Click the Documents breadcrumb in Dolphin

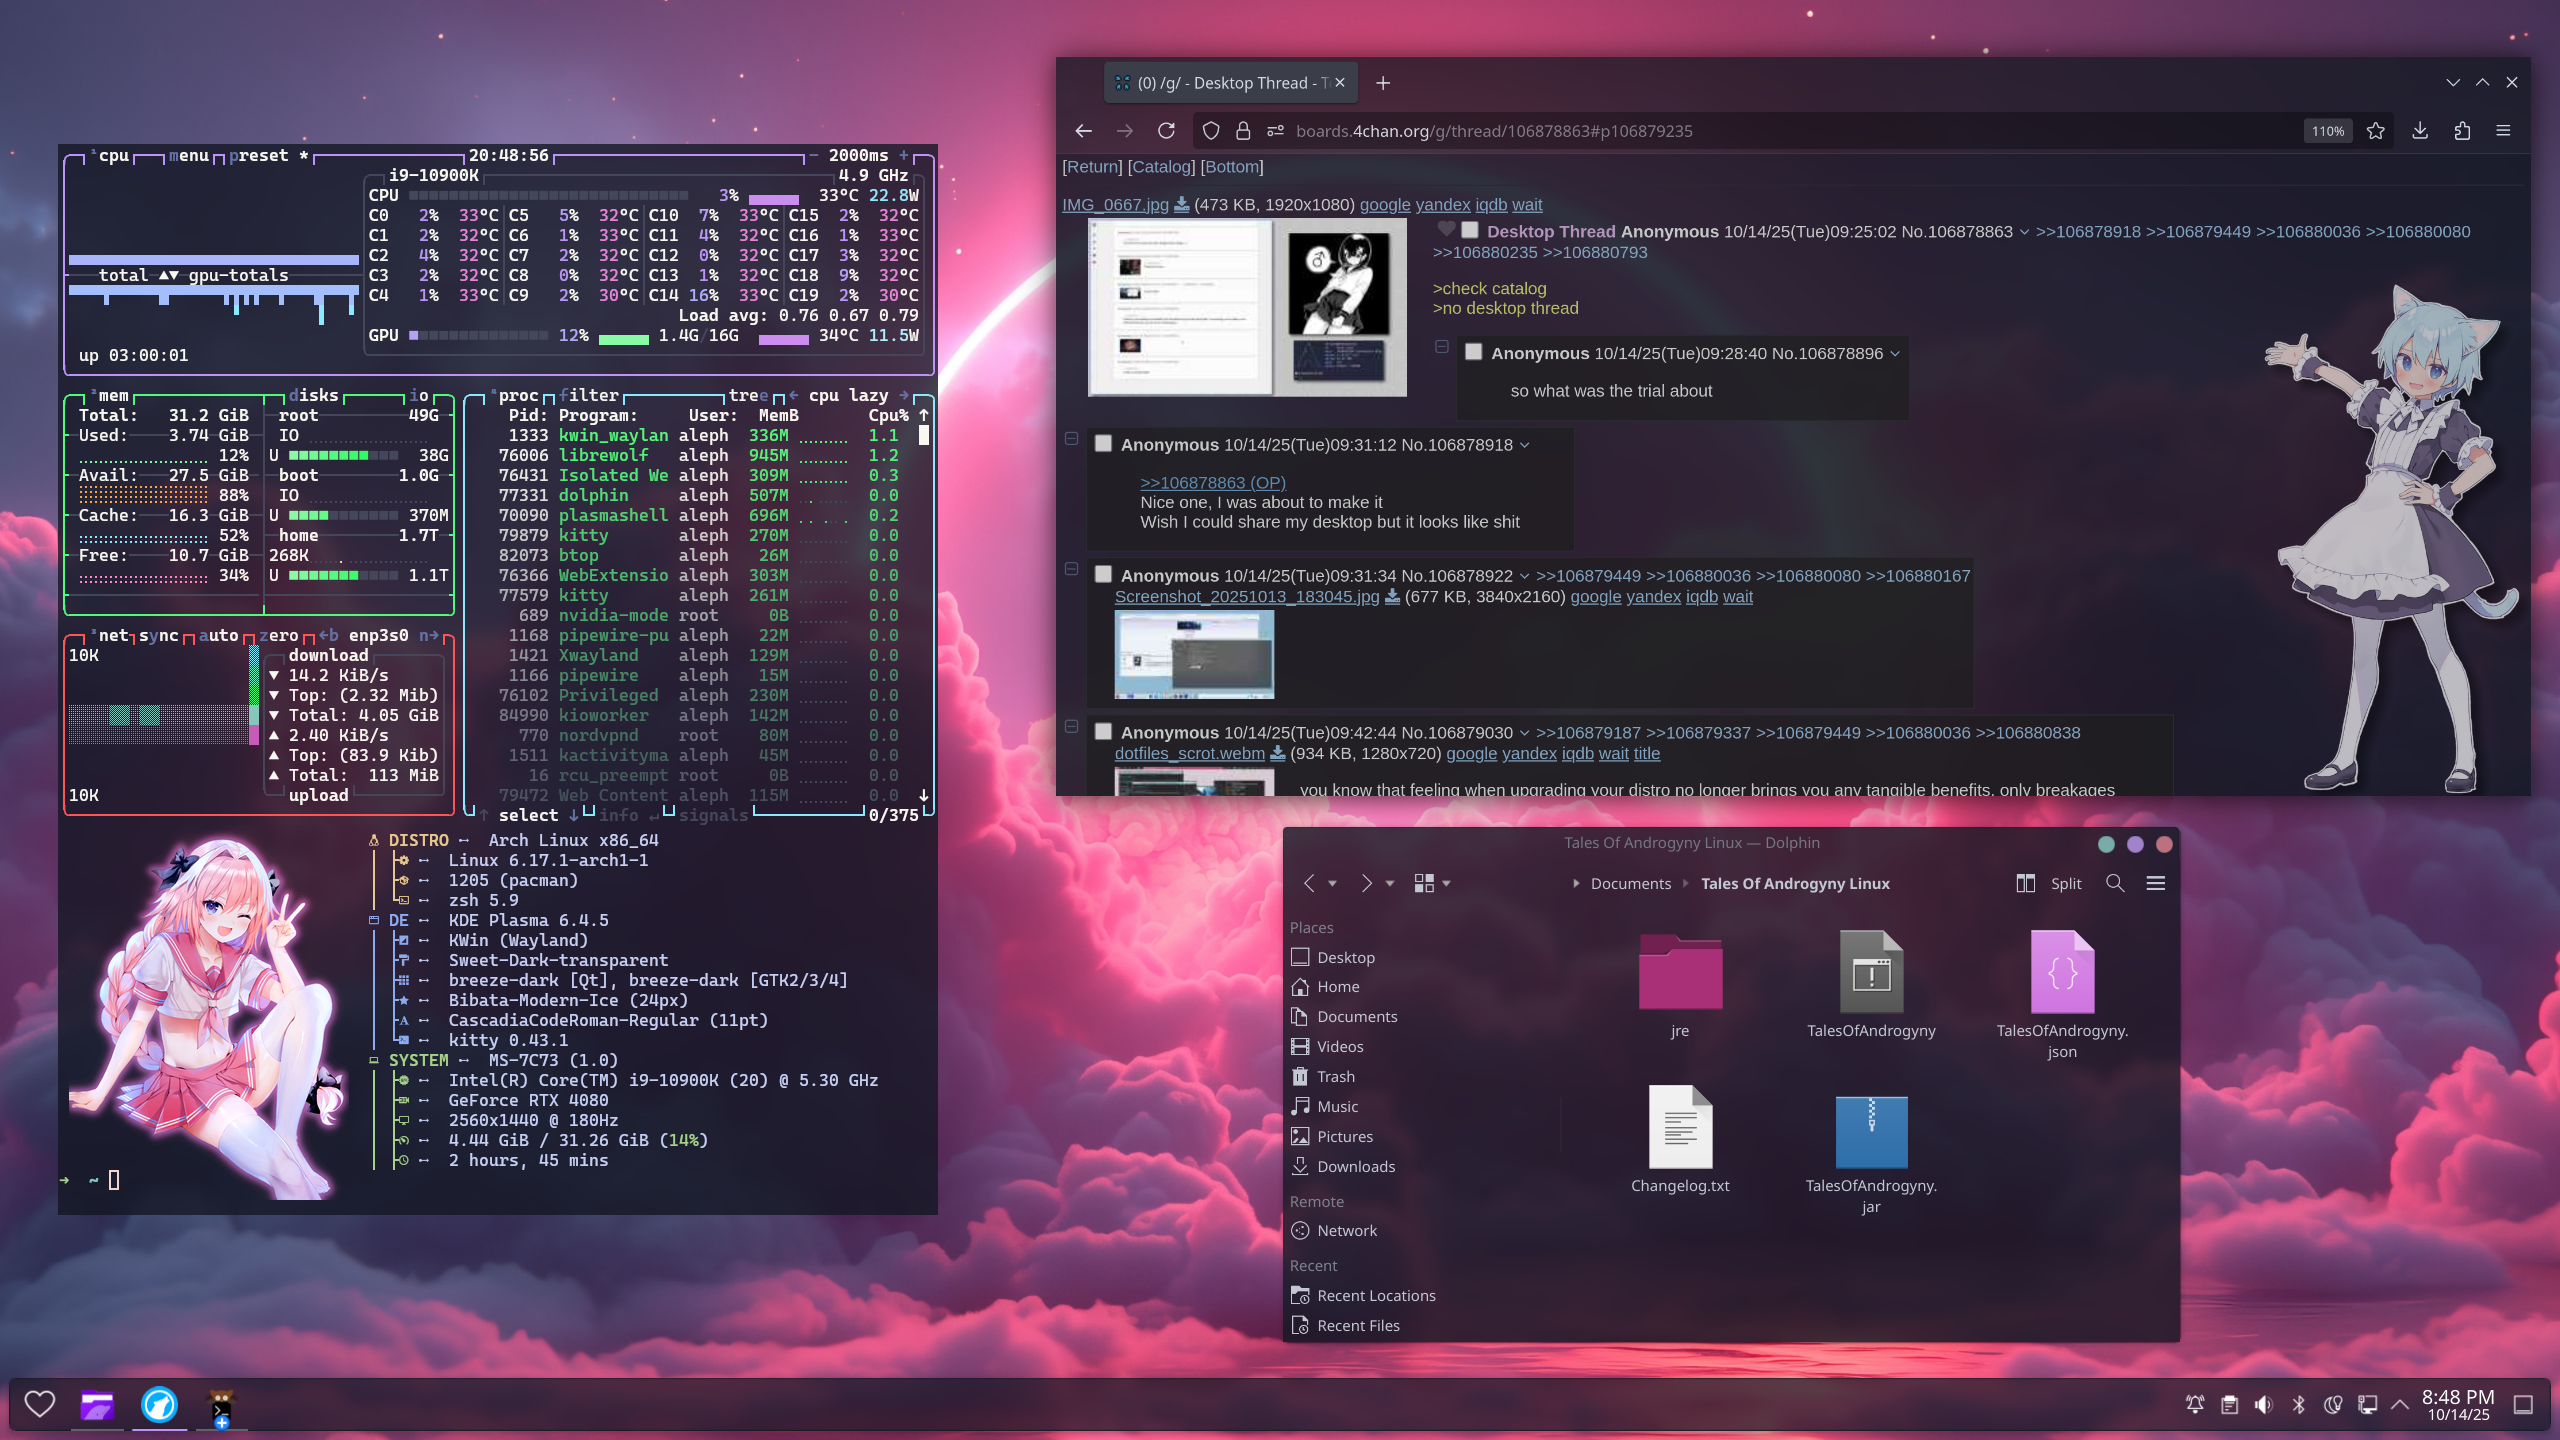point(1630,884)
